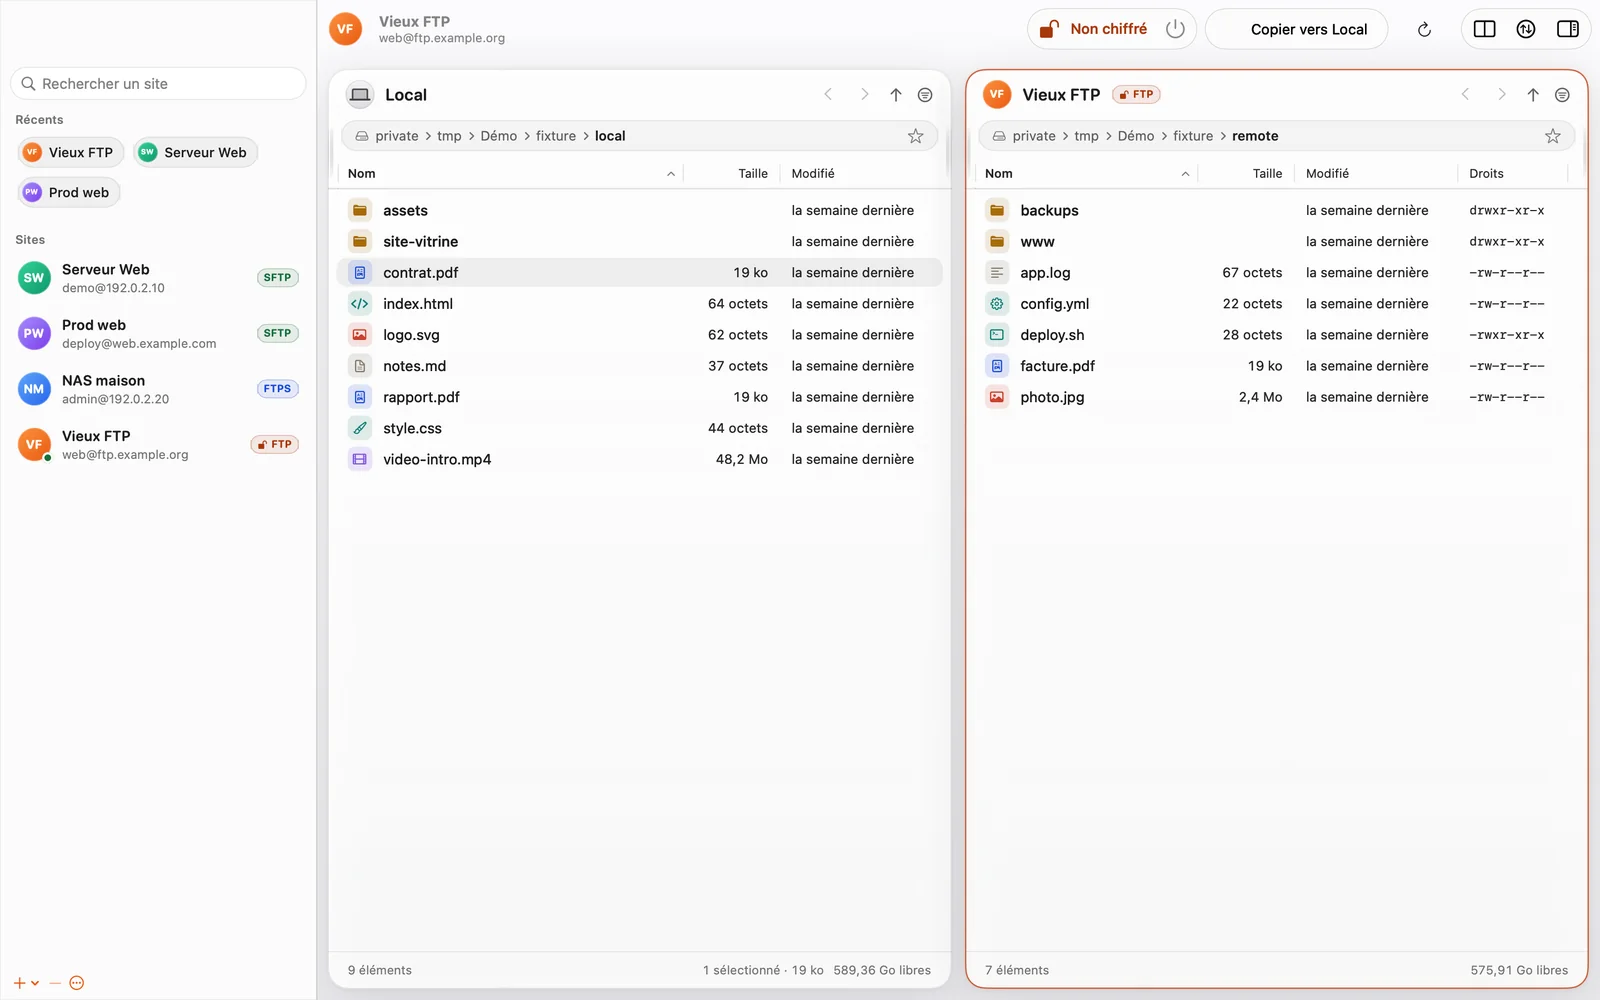Open Local pane options menu icon
Screen dimensions: 1600x1000
coord(926,95)
